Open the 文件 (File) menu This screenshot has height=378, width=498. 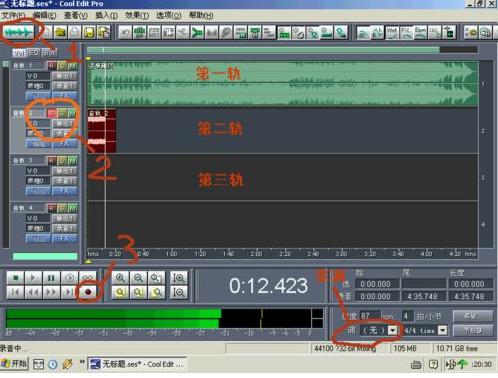click(13, 15)
